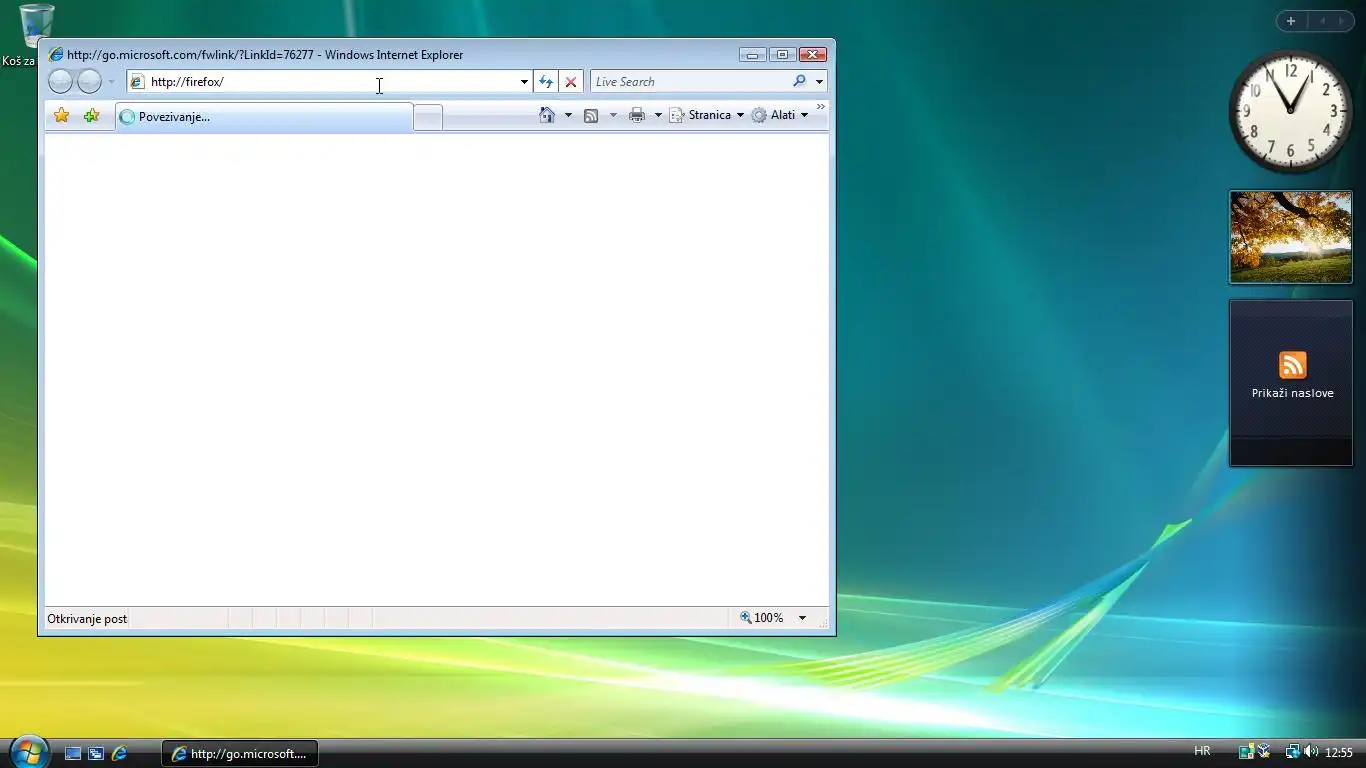The image size is (1366, 768).
Task: Click the Add to Favorites icon
Action: (92, 116)
